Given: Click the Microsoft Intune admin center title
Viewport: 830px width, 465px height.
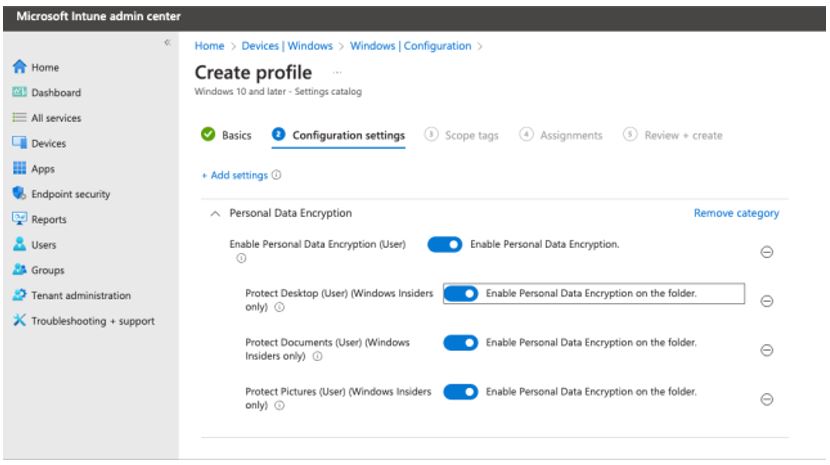Looking at the screenshot, I should click(98, 16).
